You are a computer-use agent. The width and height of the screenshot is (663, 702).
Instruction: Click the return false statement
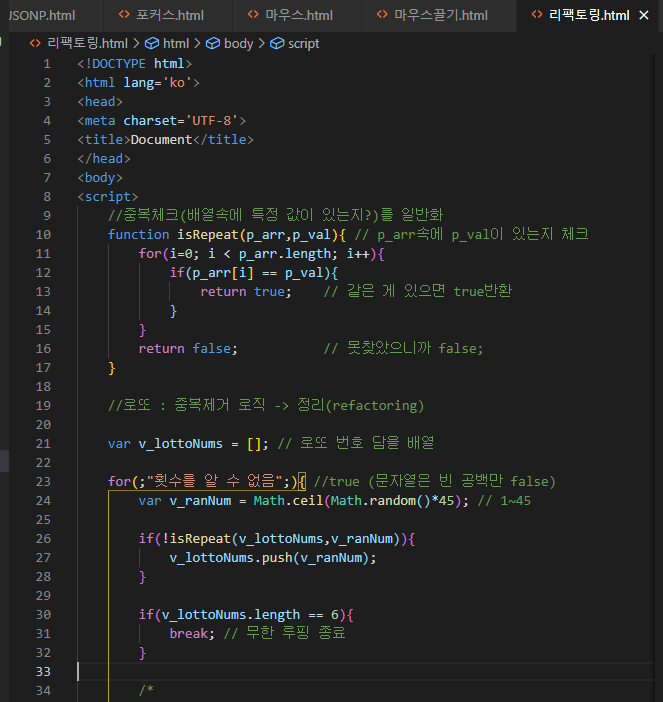coord(188,349)
